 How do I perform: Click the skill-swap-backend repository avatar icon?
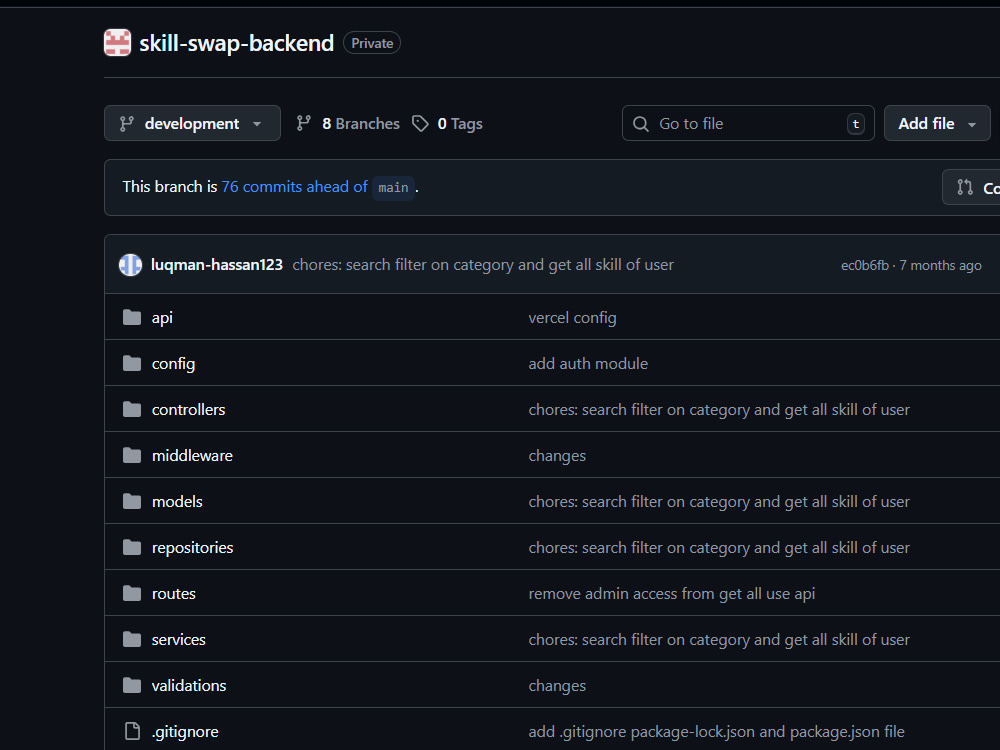pos(117,43)
